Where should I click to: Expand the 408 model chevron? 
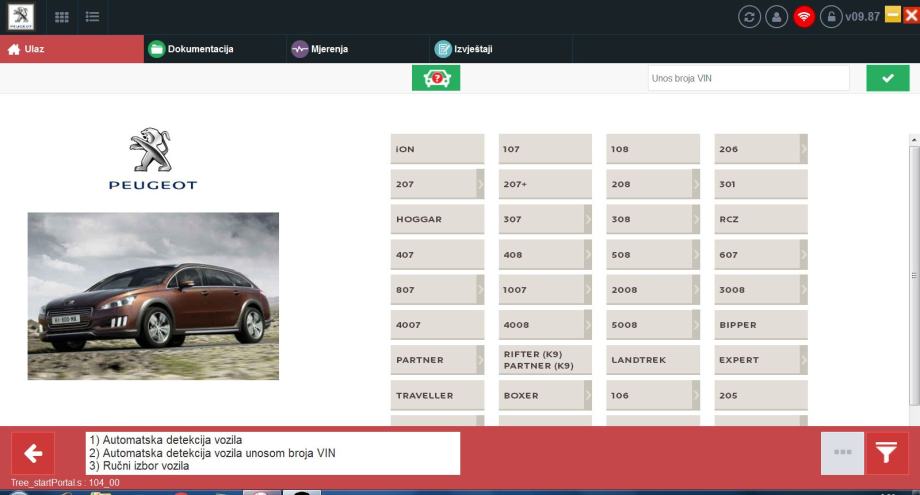(x=588, y=255)
